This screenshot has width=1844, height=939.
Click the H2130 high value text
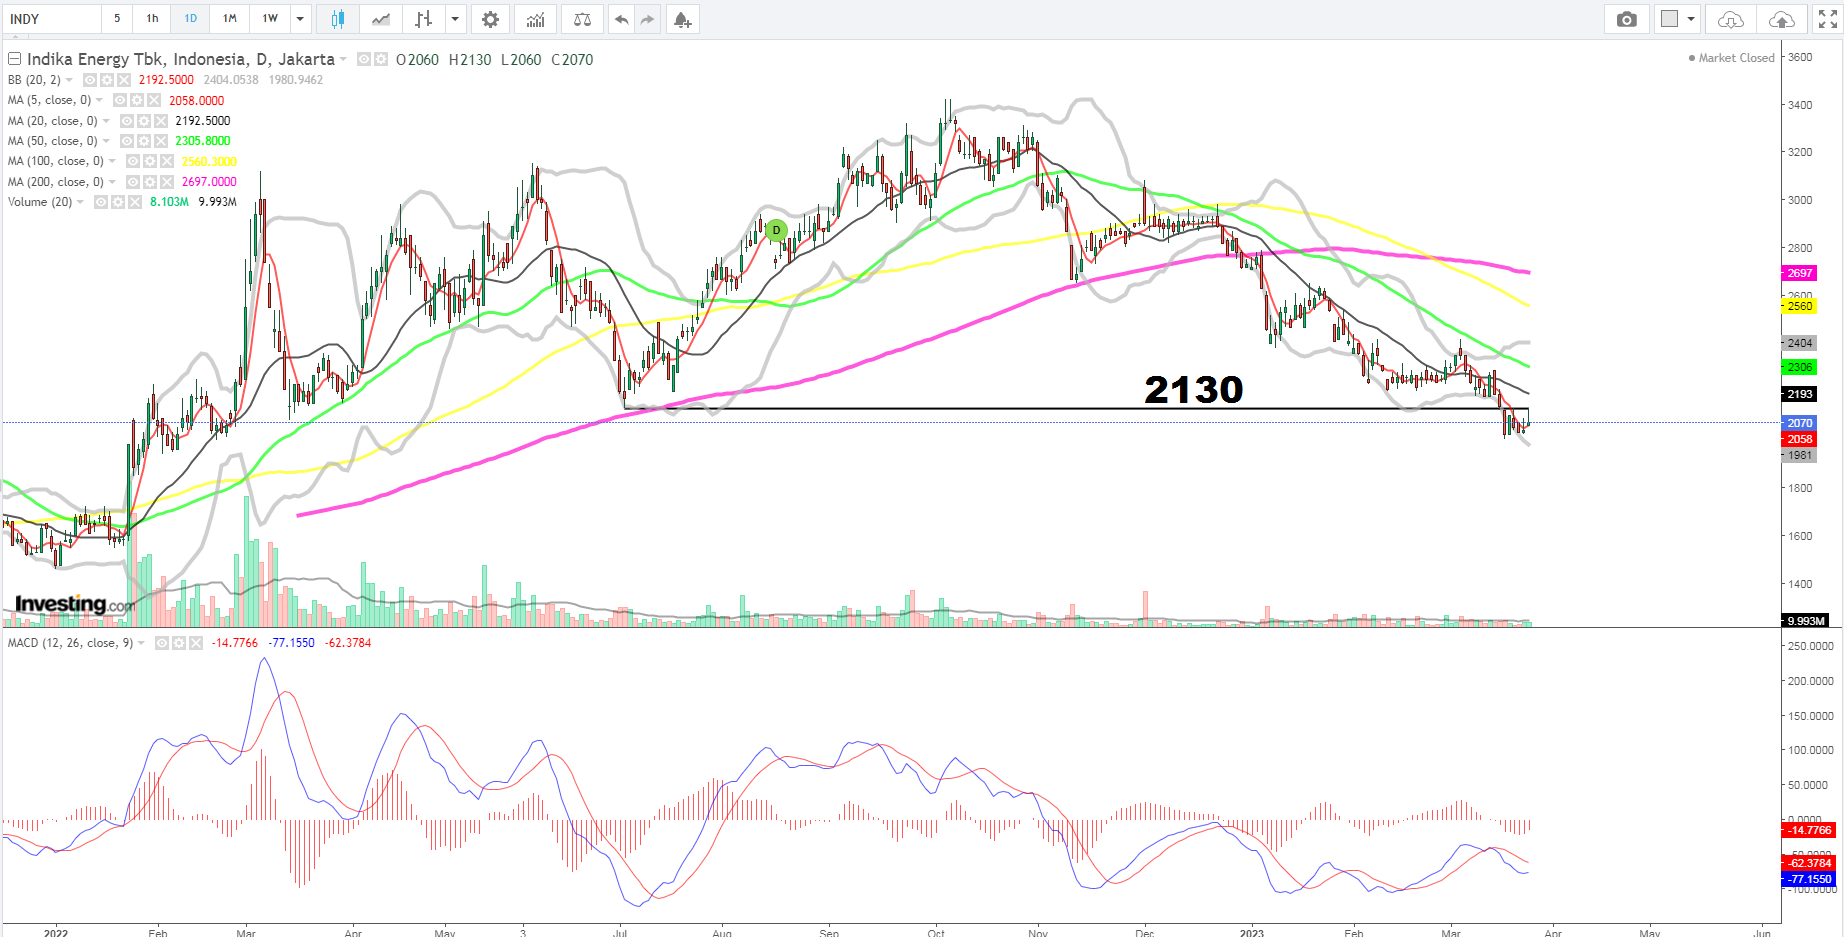point(470,59)
